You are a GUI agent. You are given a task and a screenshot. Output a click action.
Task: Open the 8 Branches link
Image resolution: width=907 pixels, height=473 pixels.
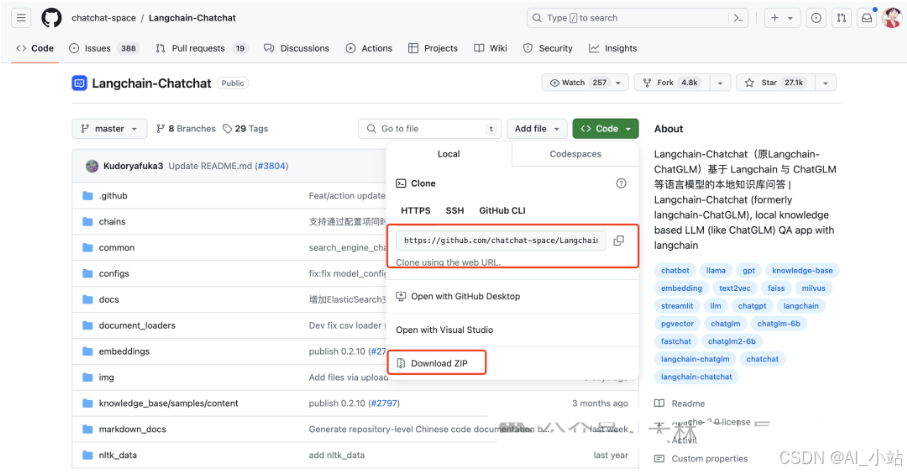186,128
